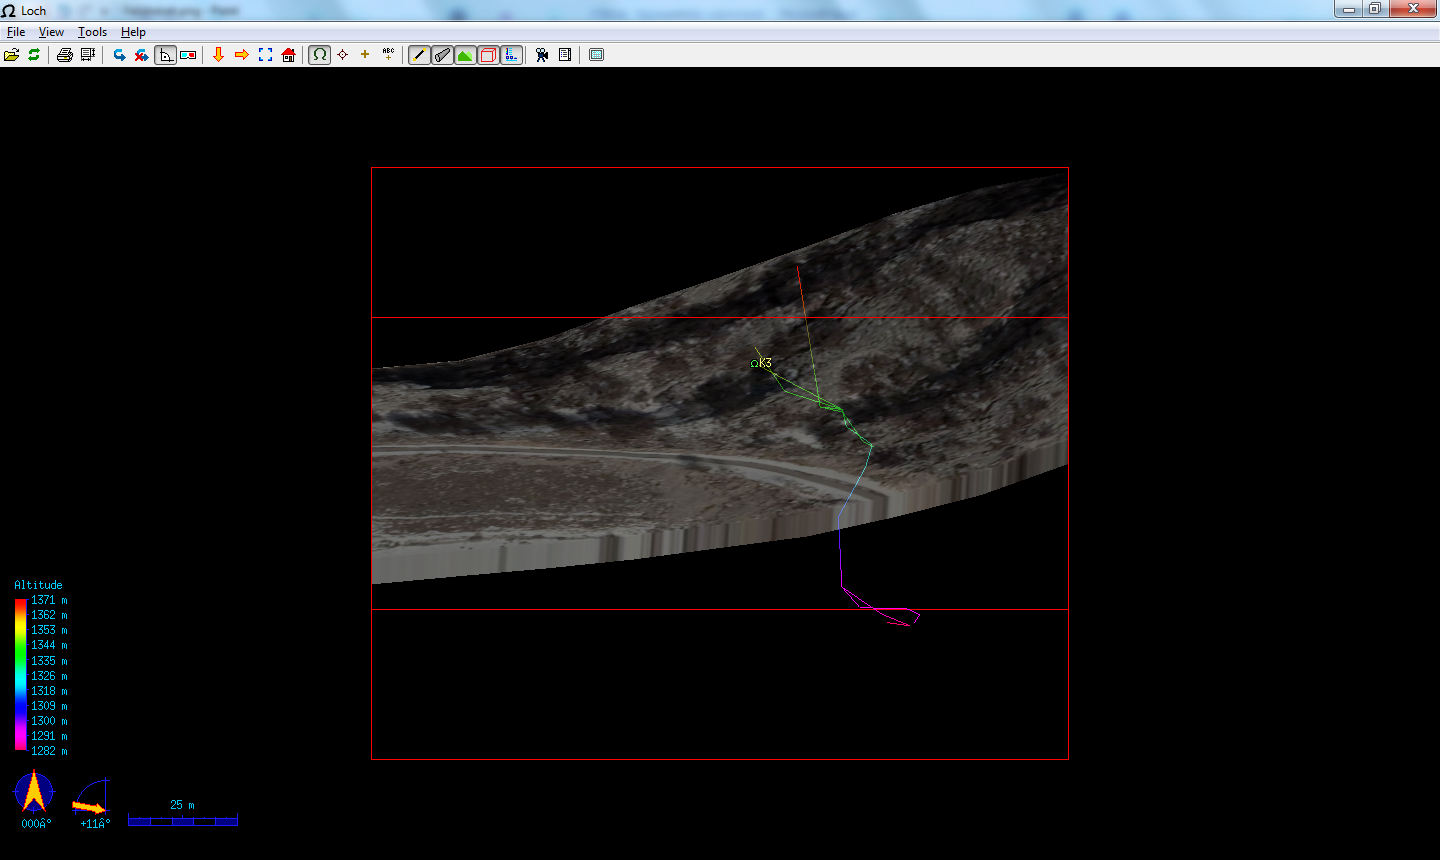Click the Open file folder icon

(11, 55)
